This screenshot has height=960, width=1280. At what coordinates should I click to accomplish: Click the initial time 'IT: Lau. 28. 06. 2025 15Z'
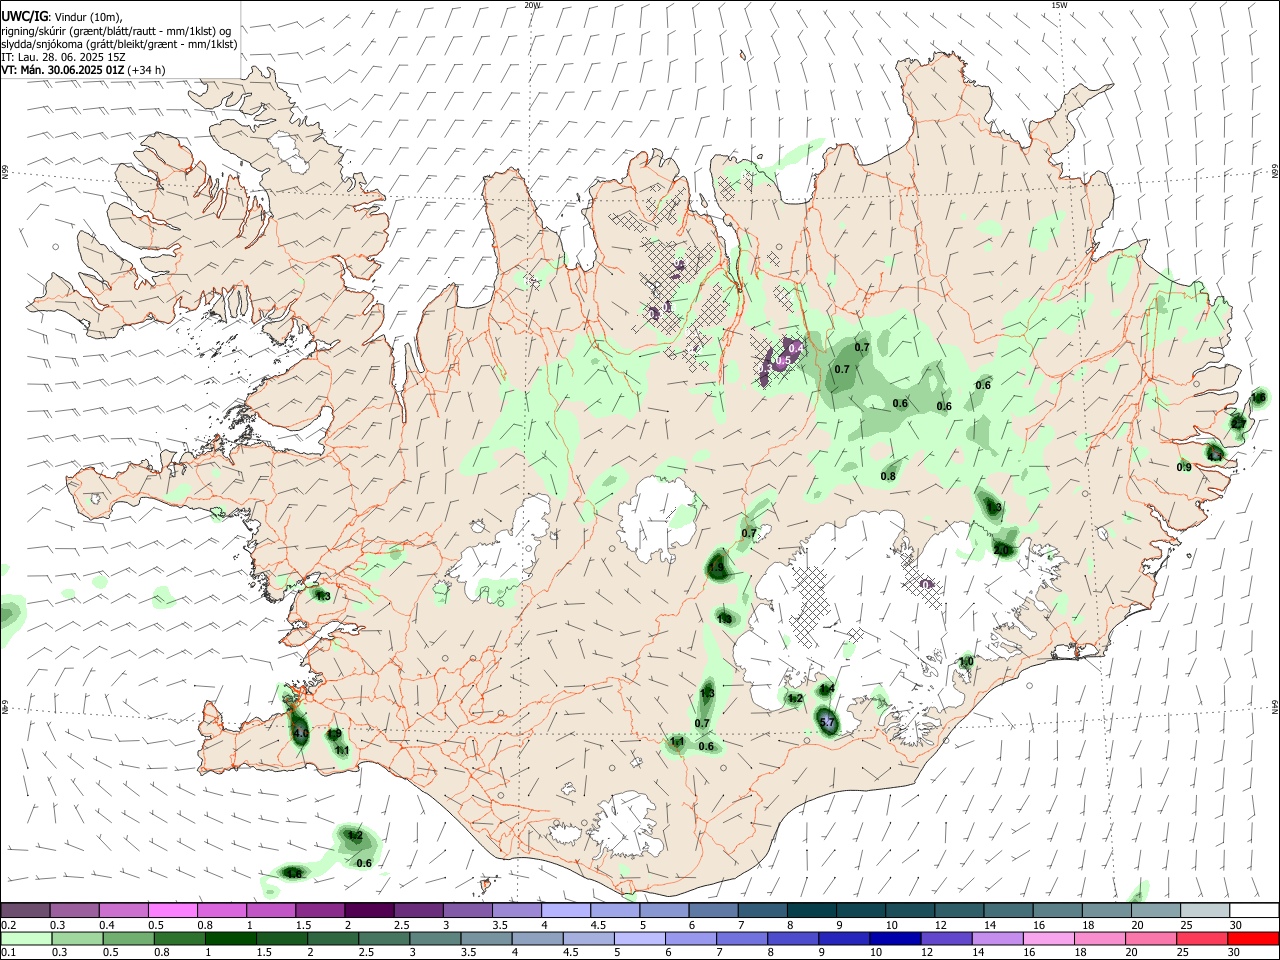point(62,57)
